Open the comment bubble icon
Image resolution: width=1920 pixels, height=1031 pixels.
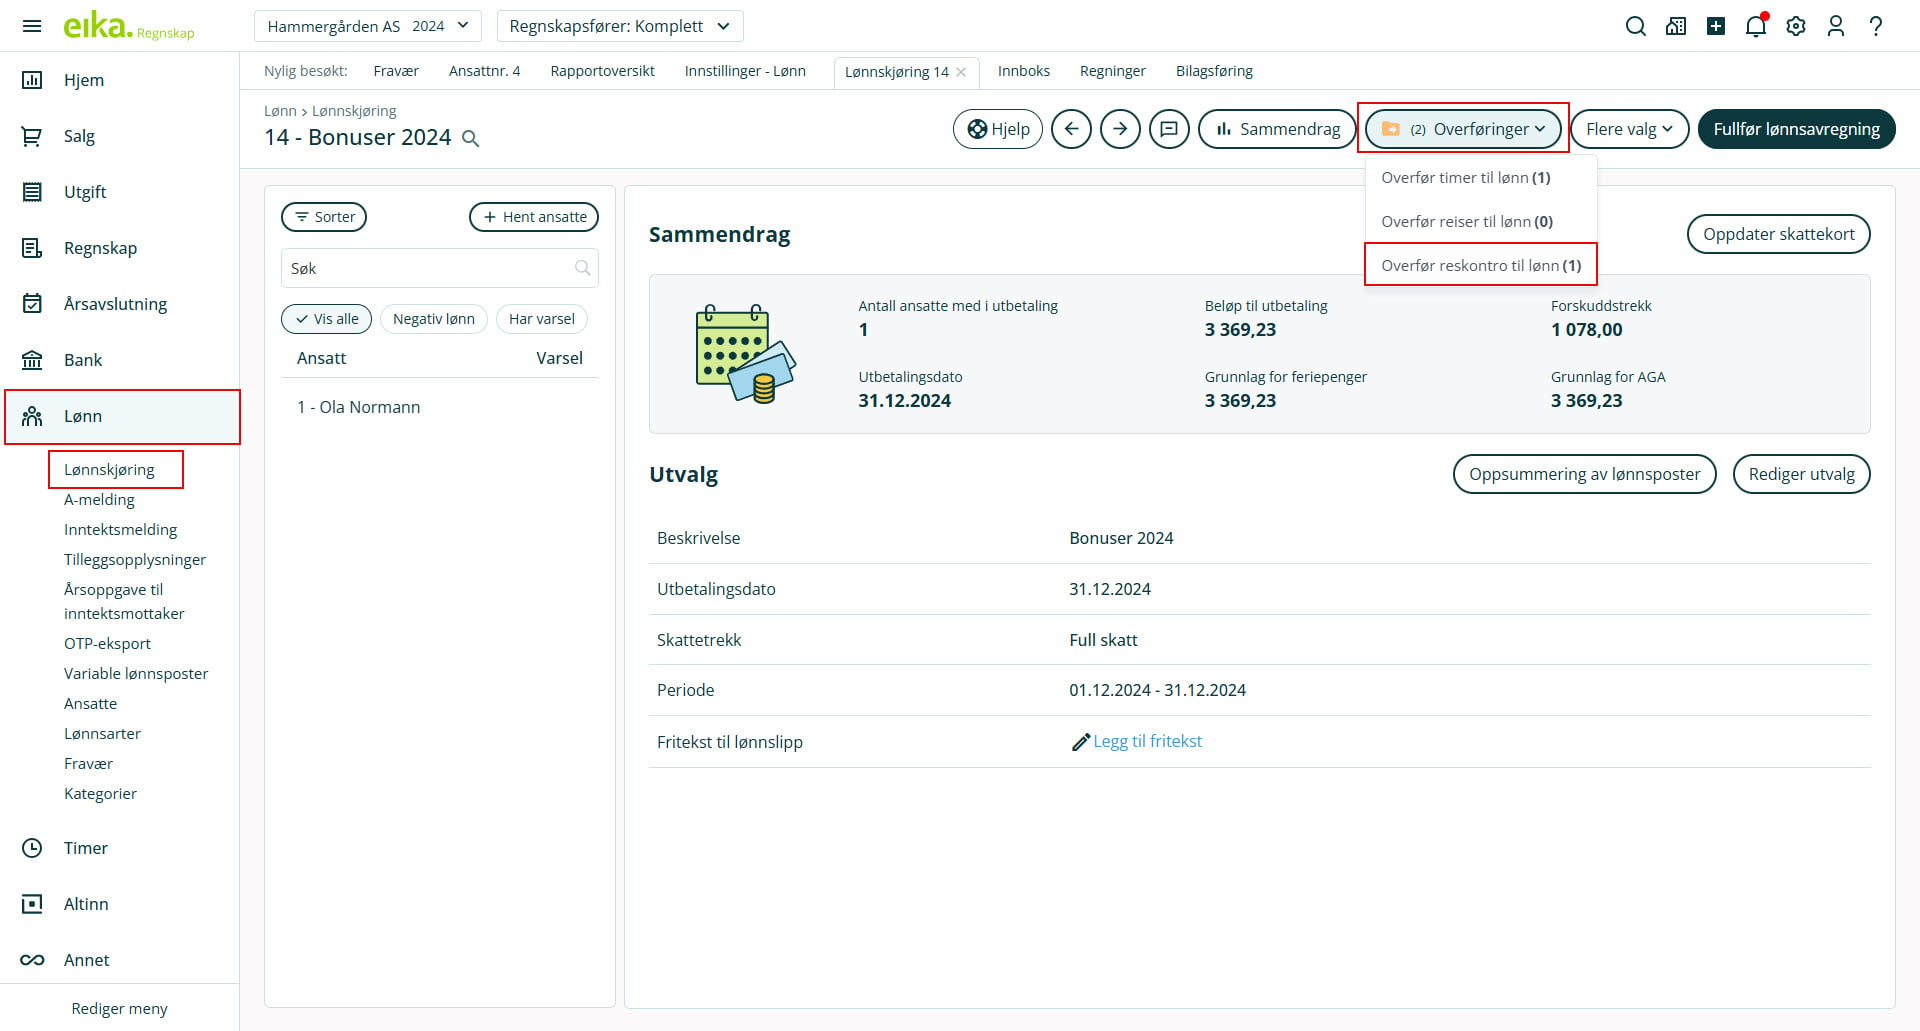[1169, 129]
